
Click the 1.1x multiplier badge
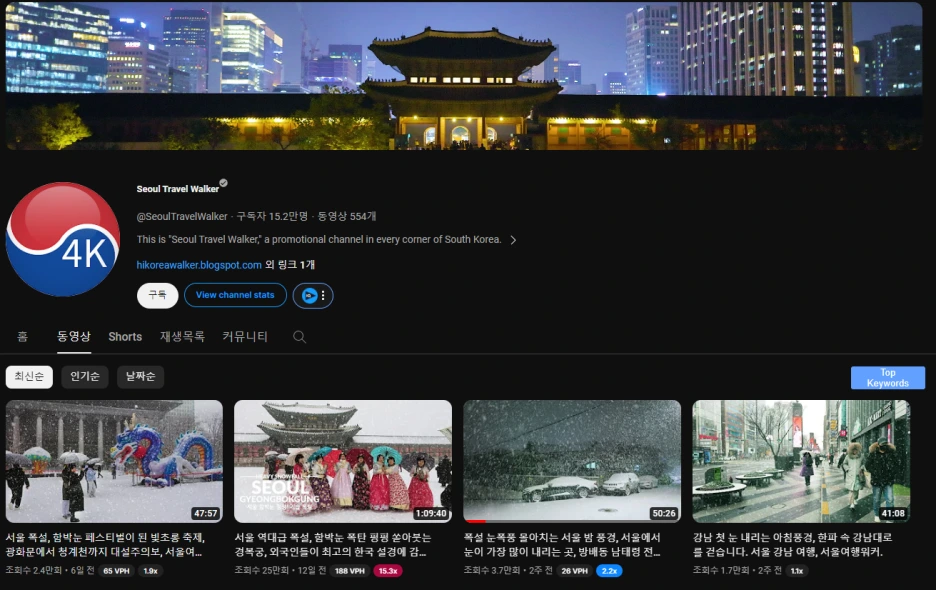coord(797,571)
